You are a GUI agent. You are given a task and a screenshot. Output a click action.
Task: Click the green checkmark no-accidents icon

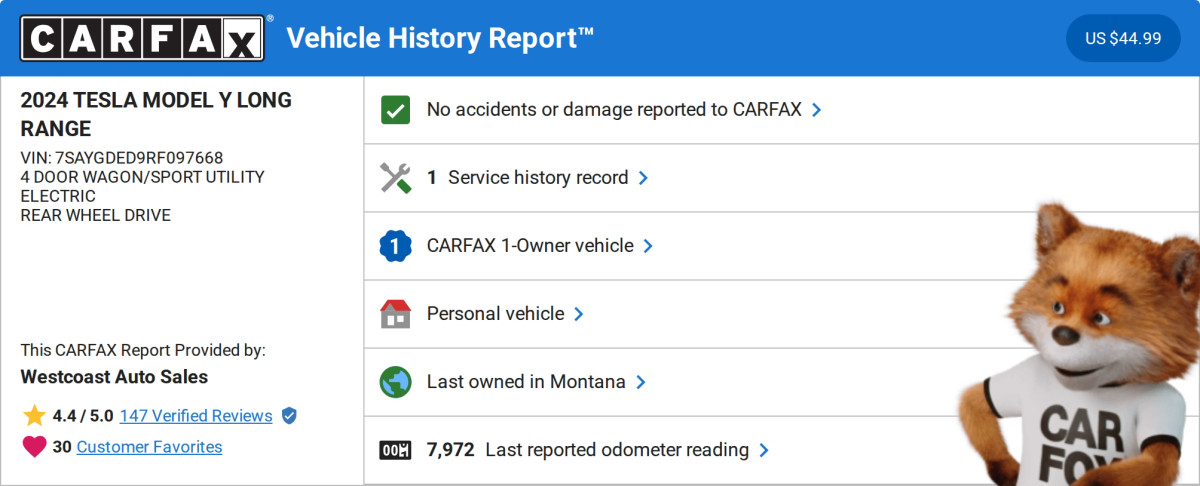pyautogui.click(x=396, y=110)
